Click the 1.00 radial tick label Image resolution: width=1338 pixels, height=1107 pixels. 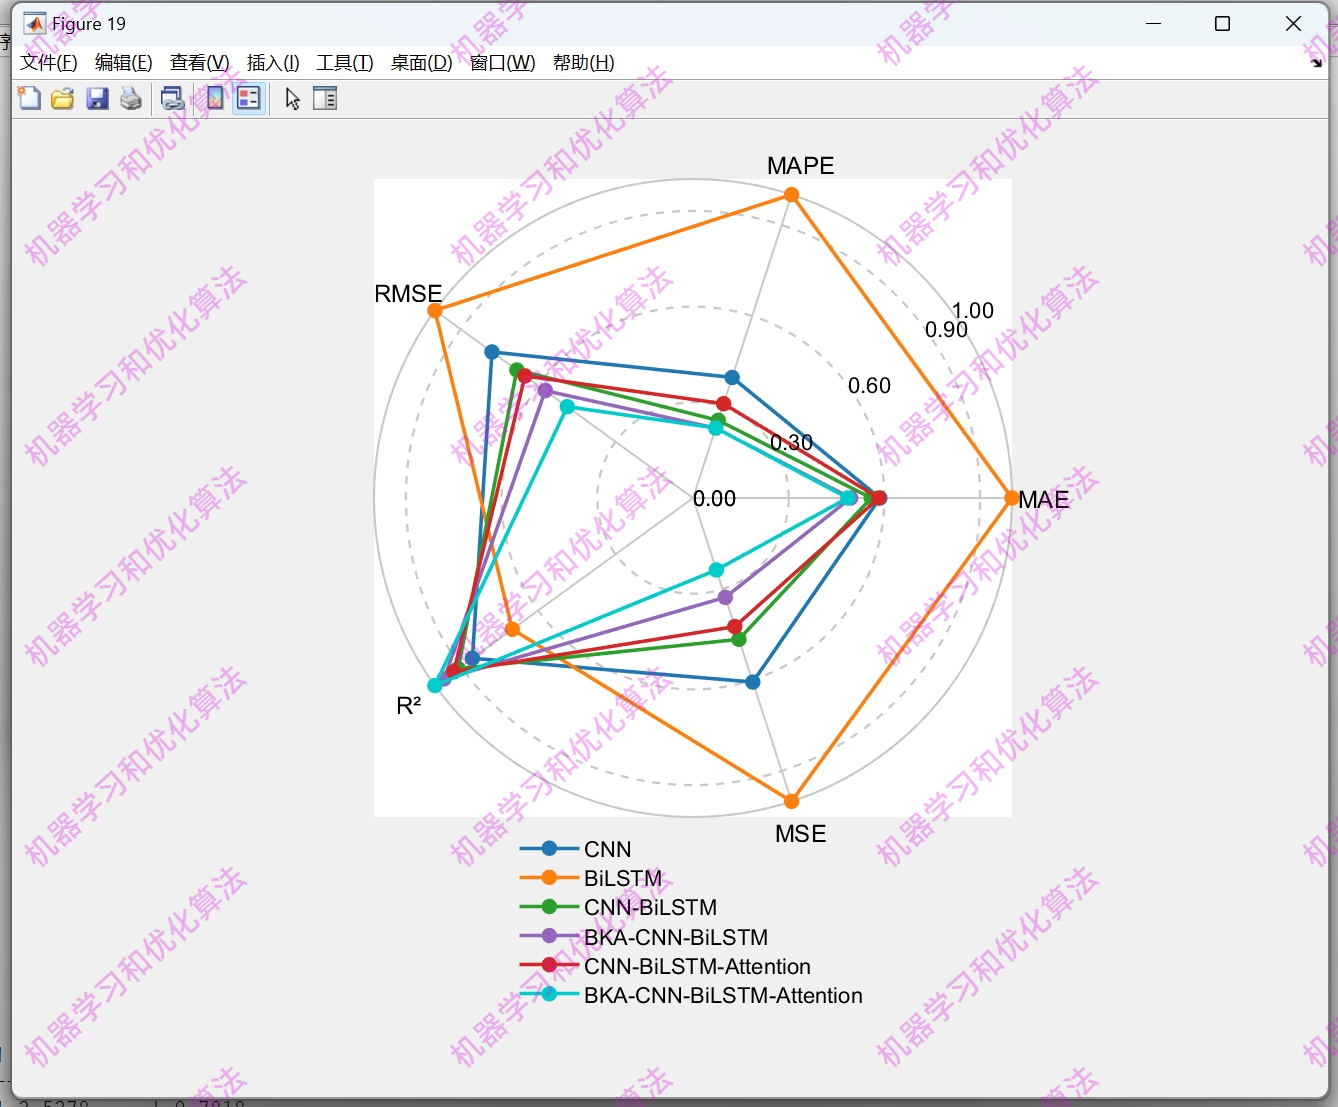click(973, 311)
